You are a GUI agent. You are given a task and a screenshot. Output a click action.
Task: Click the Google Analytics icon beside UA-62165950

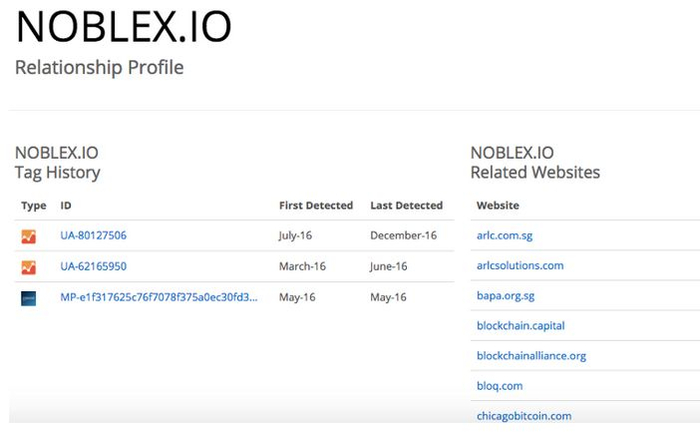28,267
